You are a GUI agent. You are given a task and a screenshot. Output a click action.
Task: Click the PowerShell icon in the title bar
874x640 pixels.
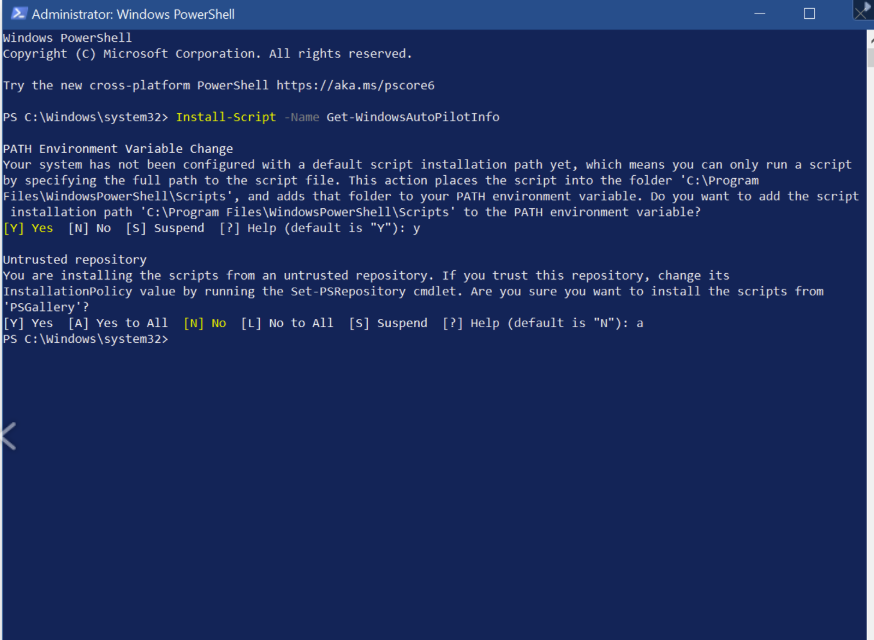point(16,14)
